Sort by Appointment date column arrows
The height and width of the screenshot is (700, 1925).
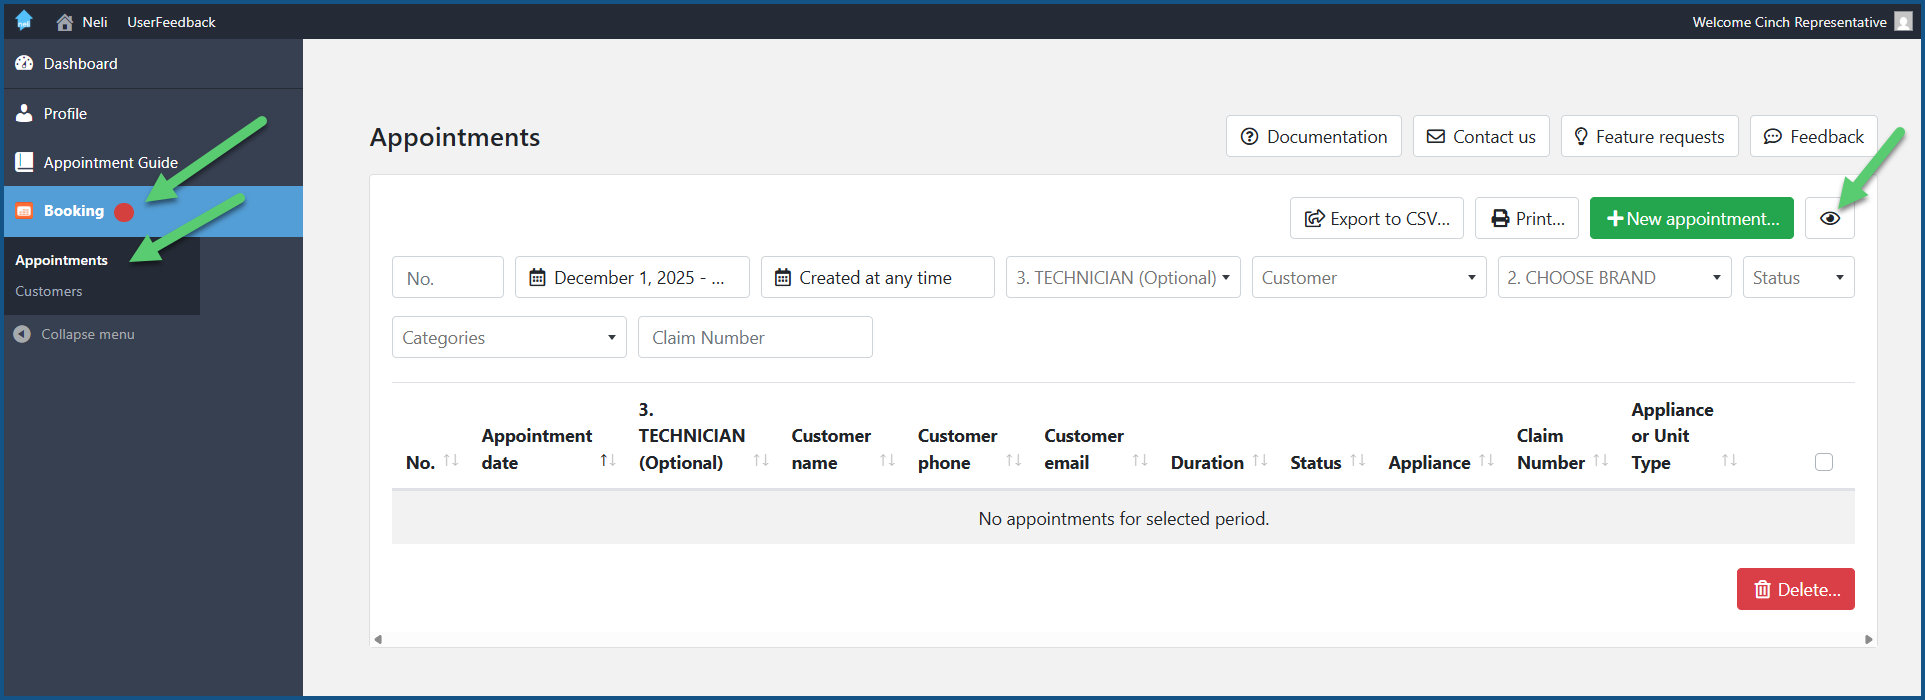coord(607,461)
